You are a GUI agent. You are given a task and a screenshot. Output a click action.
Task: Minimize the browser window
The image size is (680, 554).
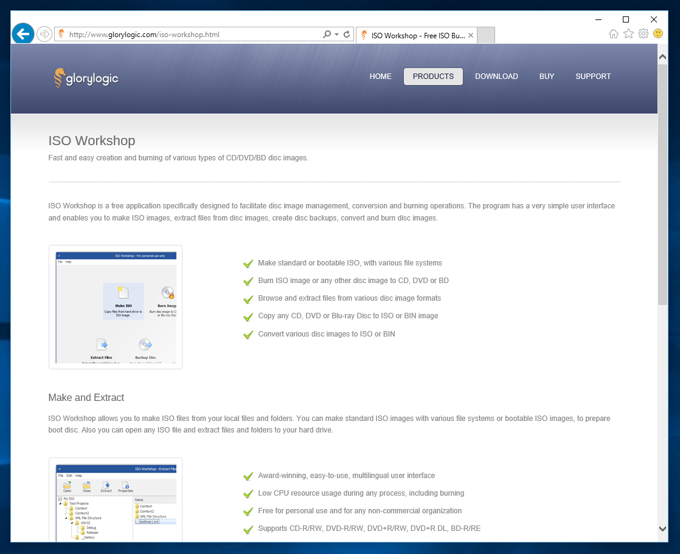pos(598,20)
